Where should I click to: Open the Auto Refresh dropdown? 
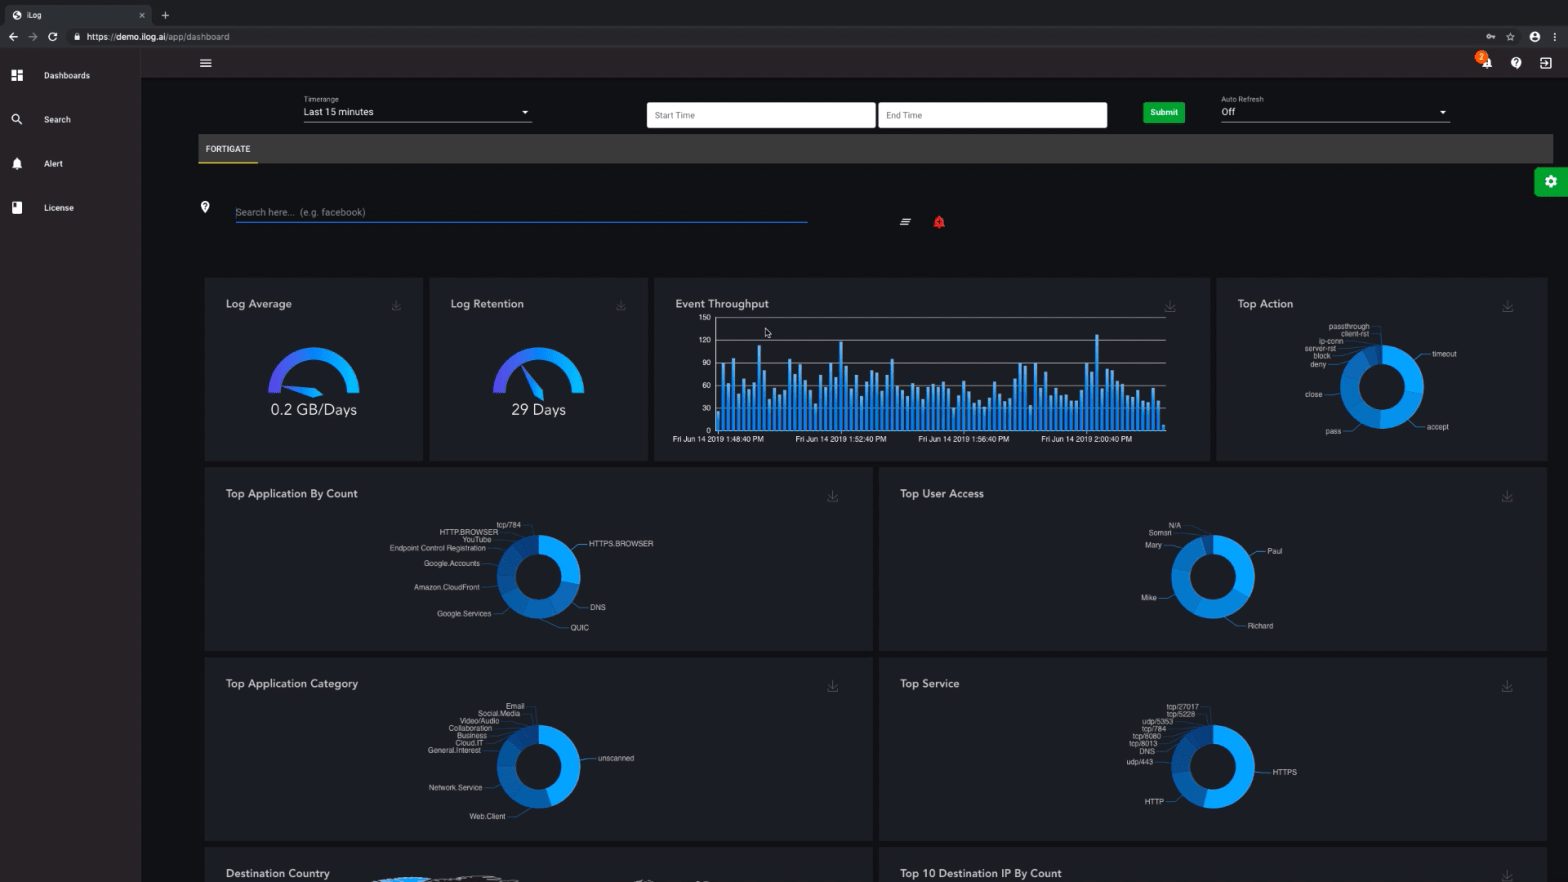point(1334,112)
